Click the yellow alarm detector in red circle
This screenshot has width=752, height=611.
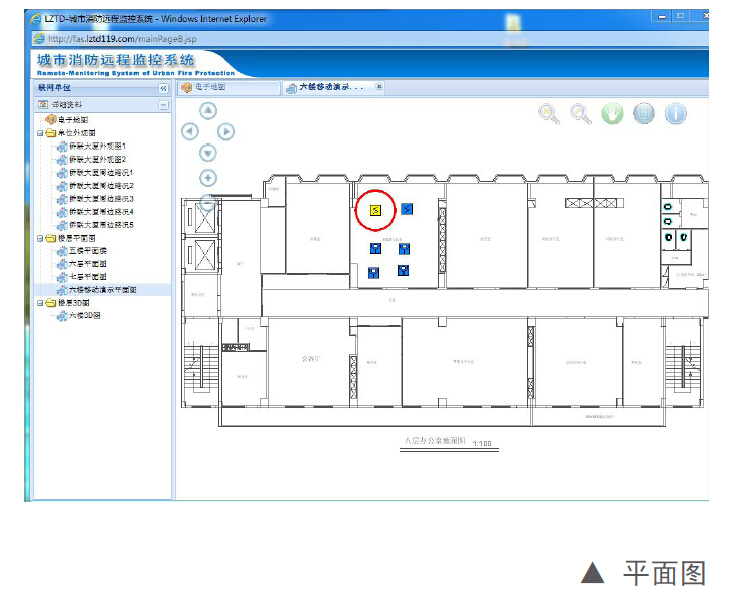coord(374,210)
